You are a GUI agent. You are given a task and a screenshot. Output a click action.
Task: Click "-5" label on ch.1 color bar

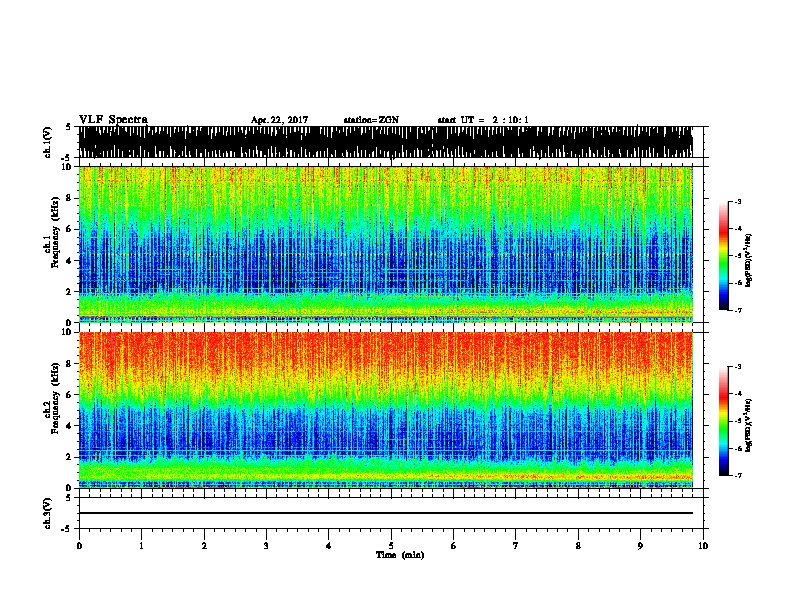coord(737,256)
